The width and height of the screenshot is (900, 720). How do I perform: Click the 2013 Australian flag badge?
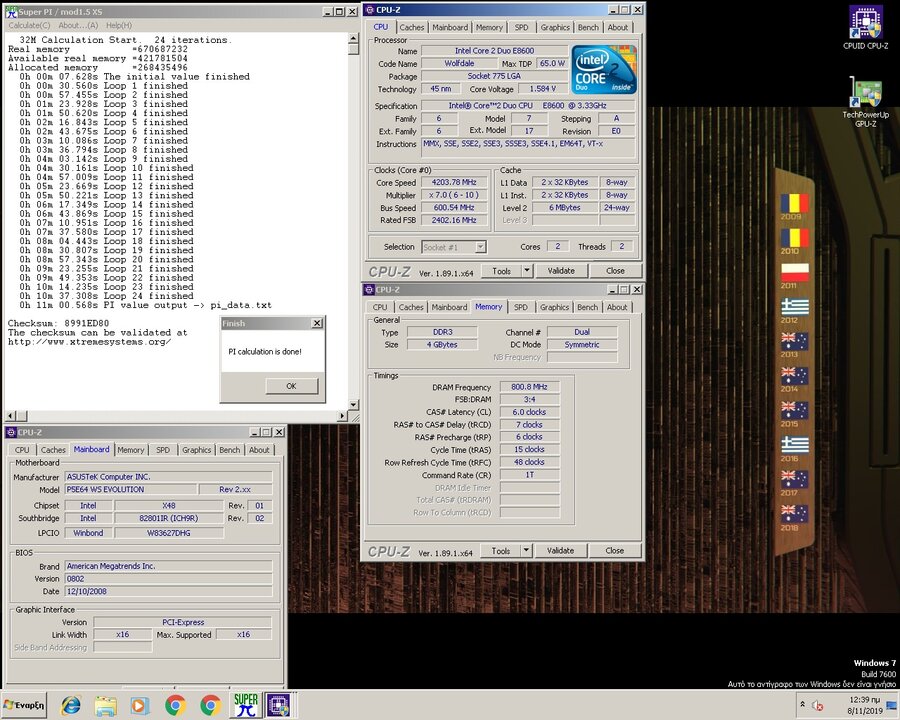(x=794, y=344)
